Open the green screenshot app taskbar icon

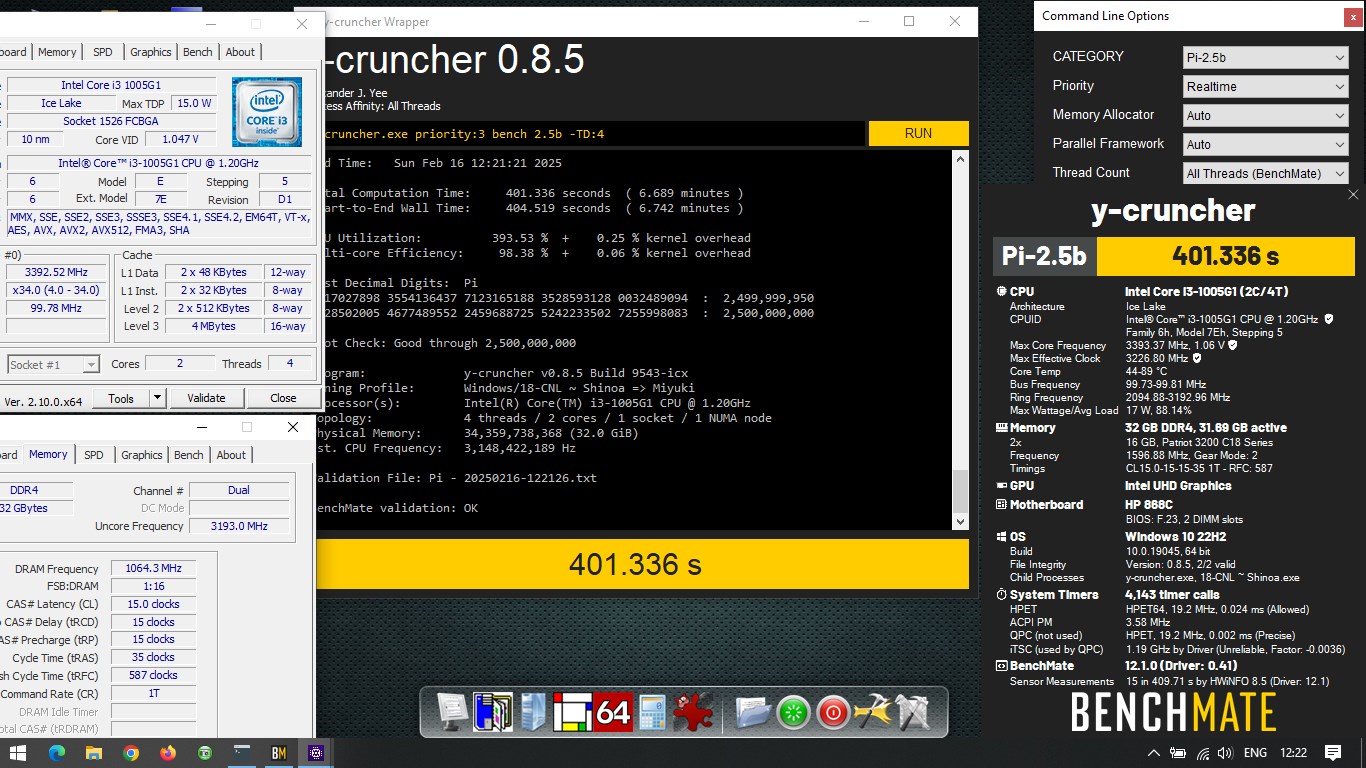205,753
